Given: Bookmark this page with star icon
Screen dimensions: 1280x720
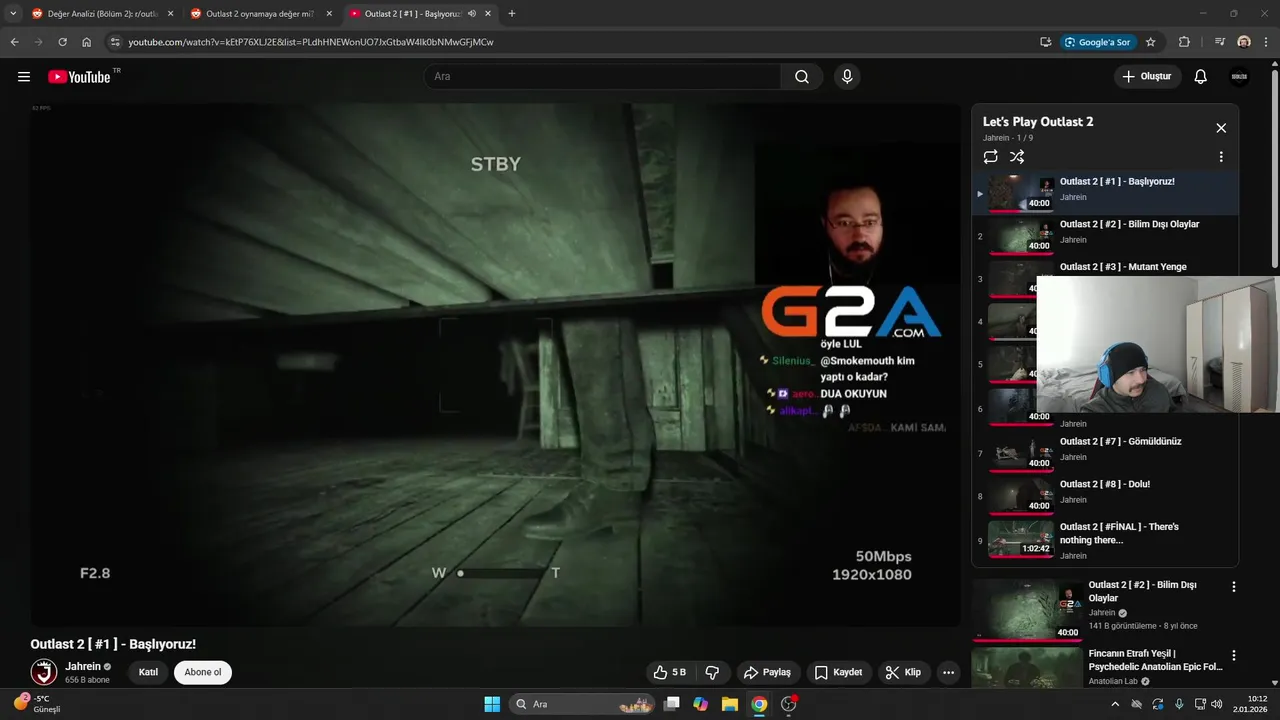Looking at the screenshot, I should pyautogui.click(x=1151, y=42).
